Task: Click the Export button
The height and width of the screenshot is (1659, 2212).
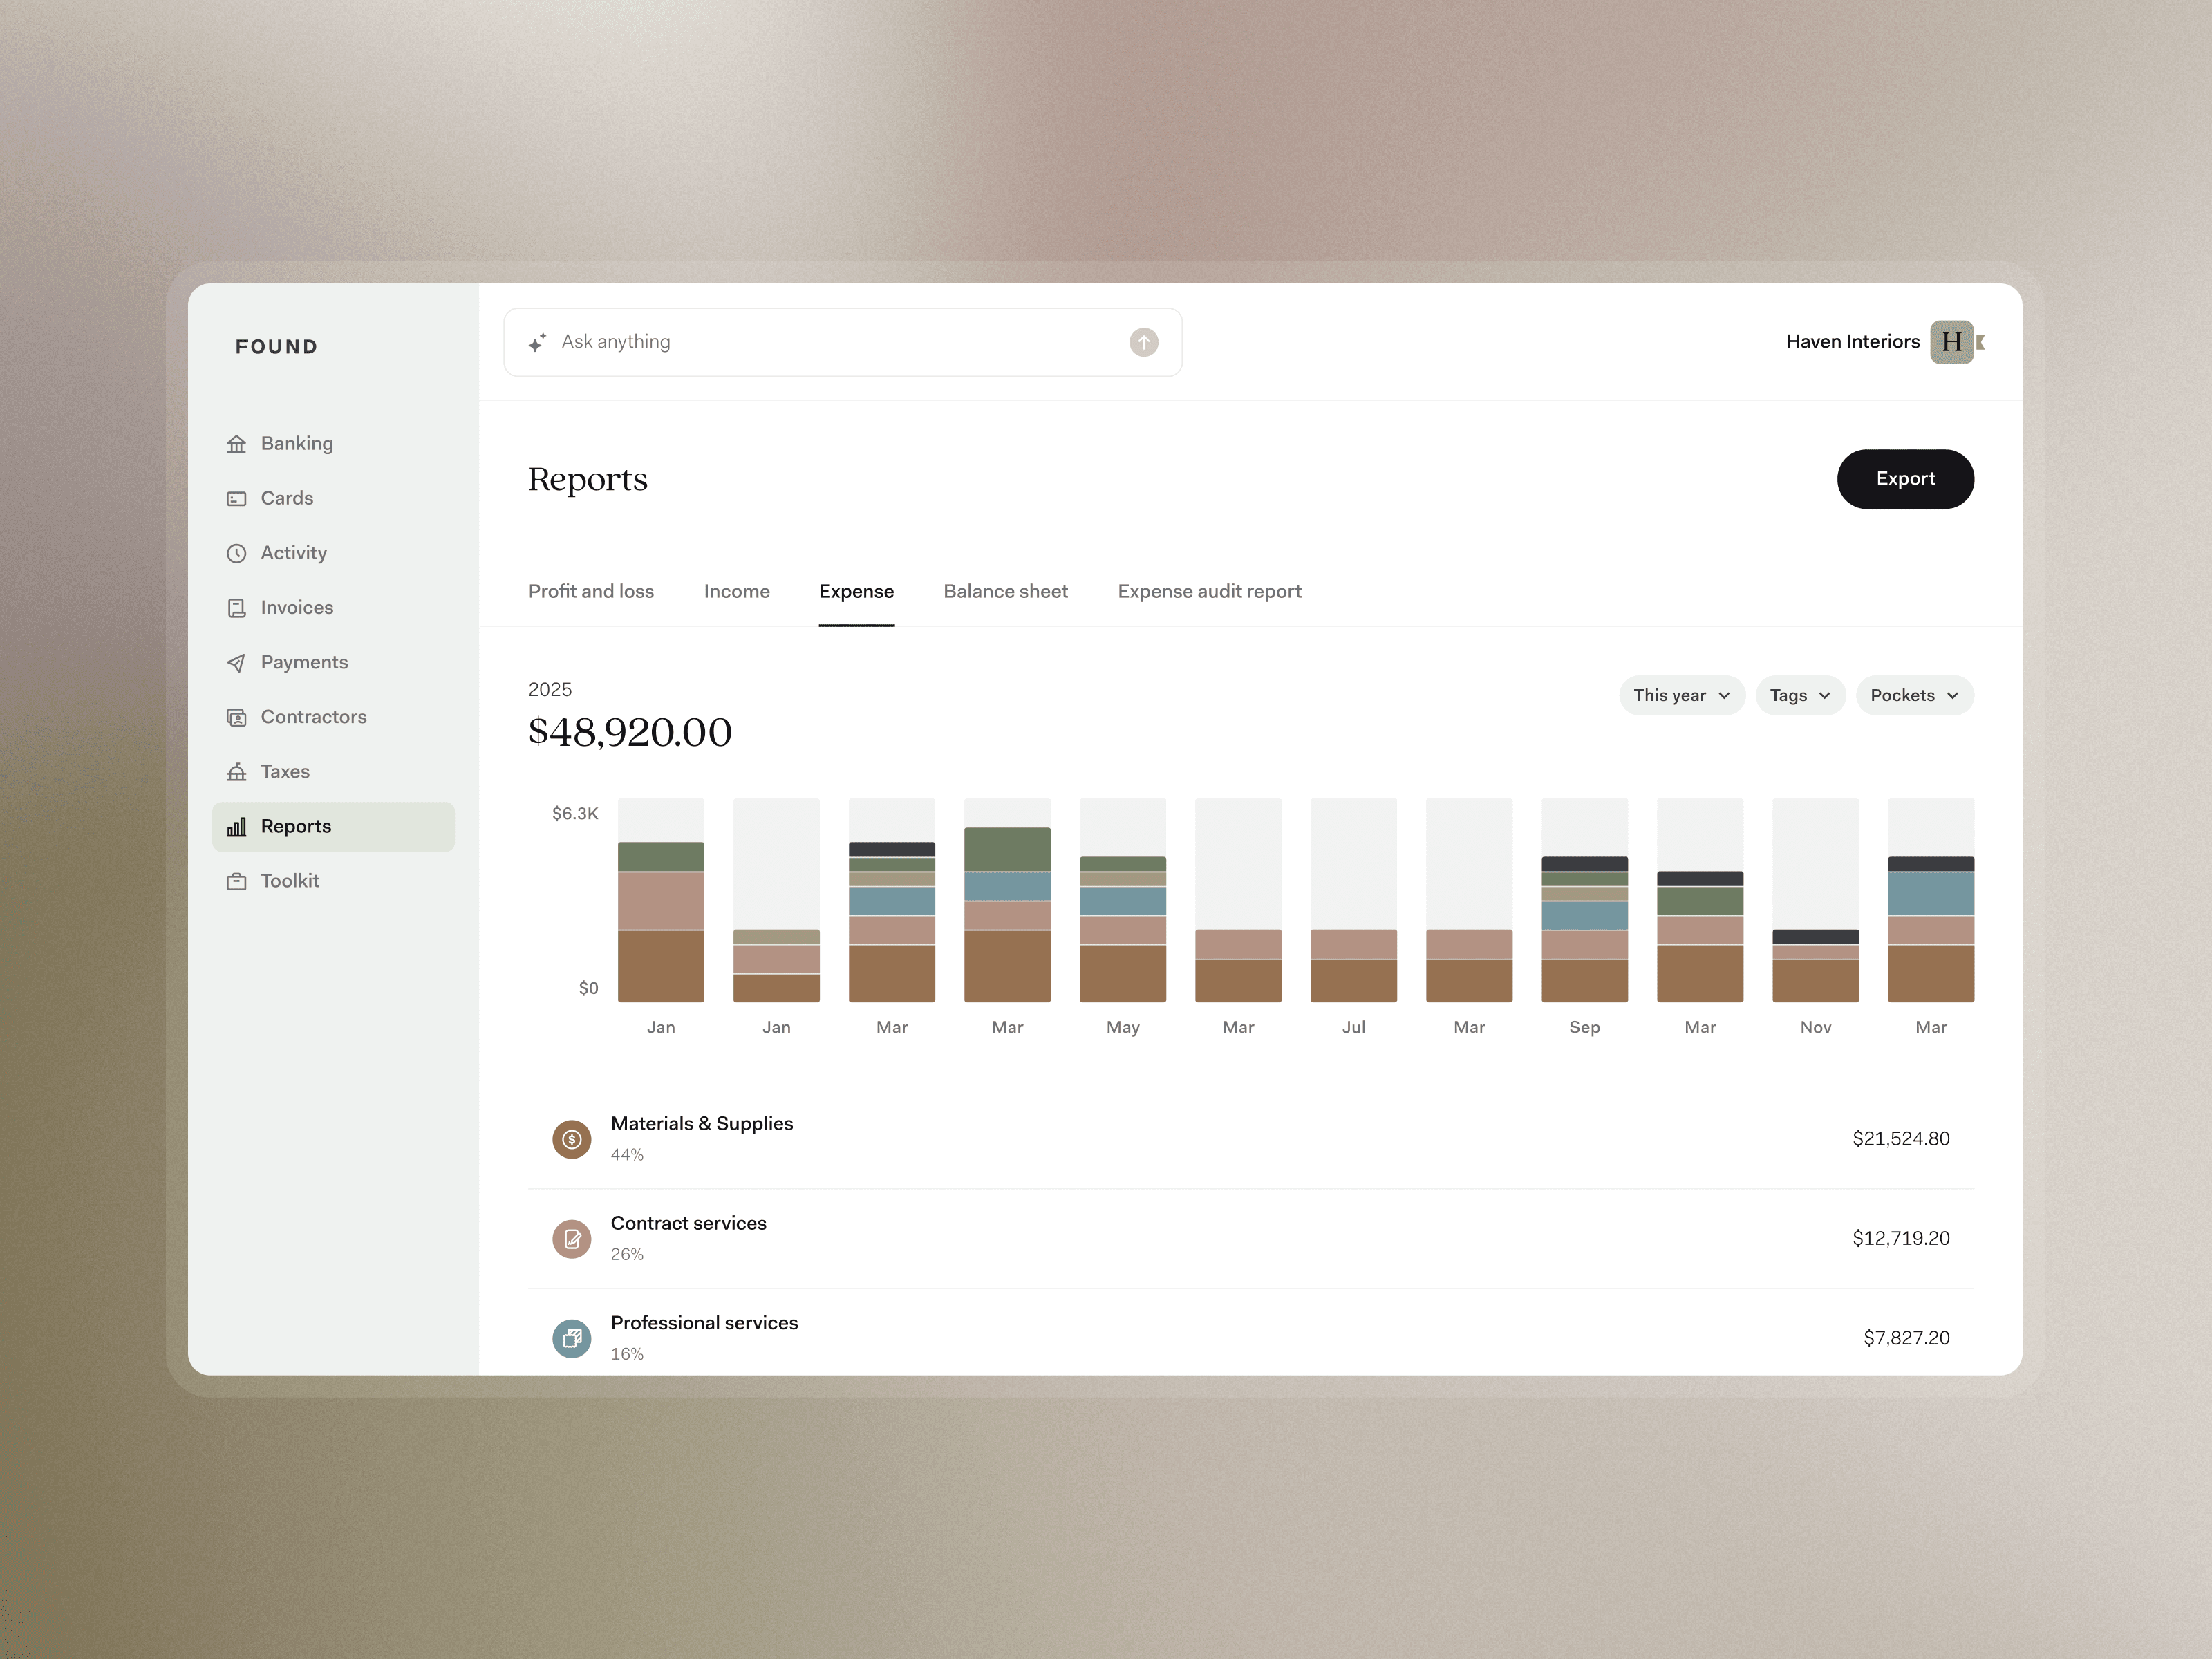Action: (x=1904, y=479)
